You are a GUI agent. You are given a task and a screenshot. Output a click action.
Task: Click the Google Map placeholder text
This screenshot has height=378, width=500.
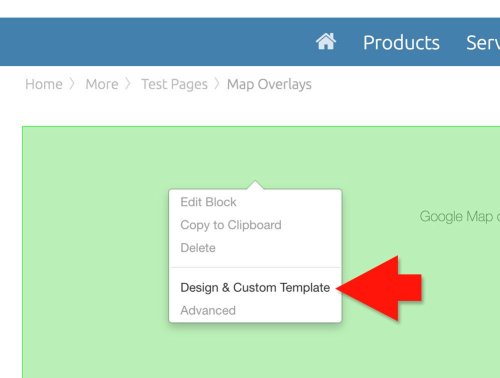pos(460,217)
